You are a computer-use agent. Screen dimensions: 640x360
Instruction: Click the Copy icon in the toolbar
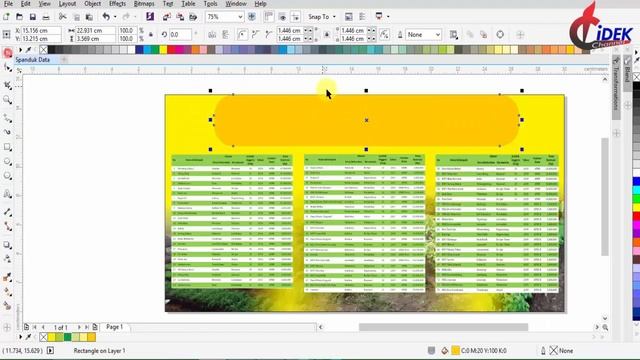(76, 17)
